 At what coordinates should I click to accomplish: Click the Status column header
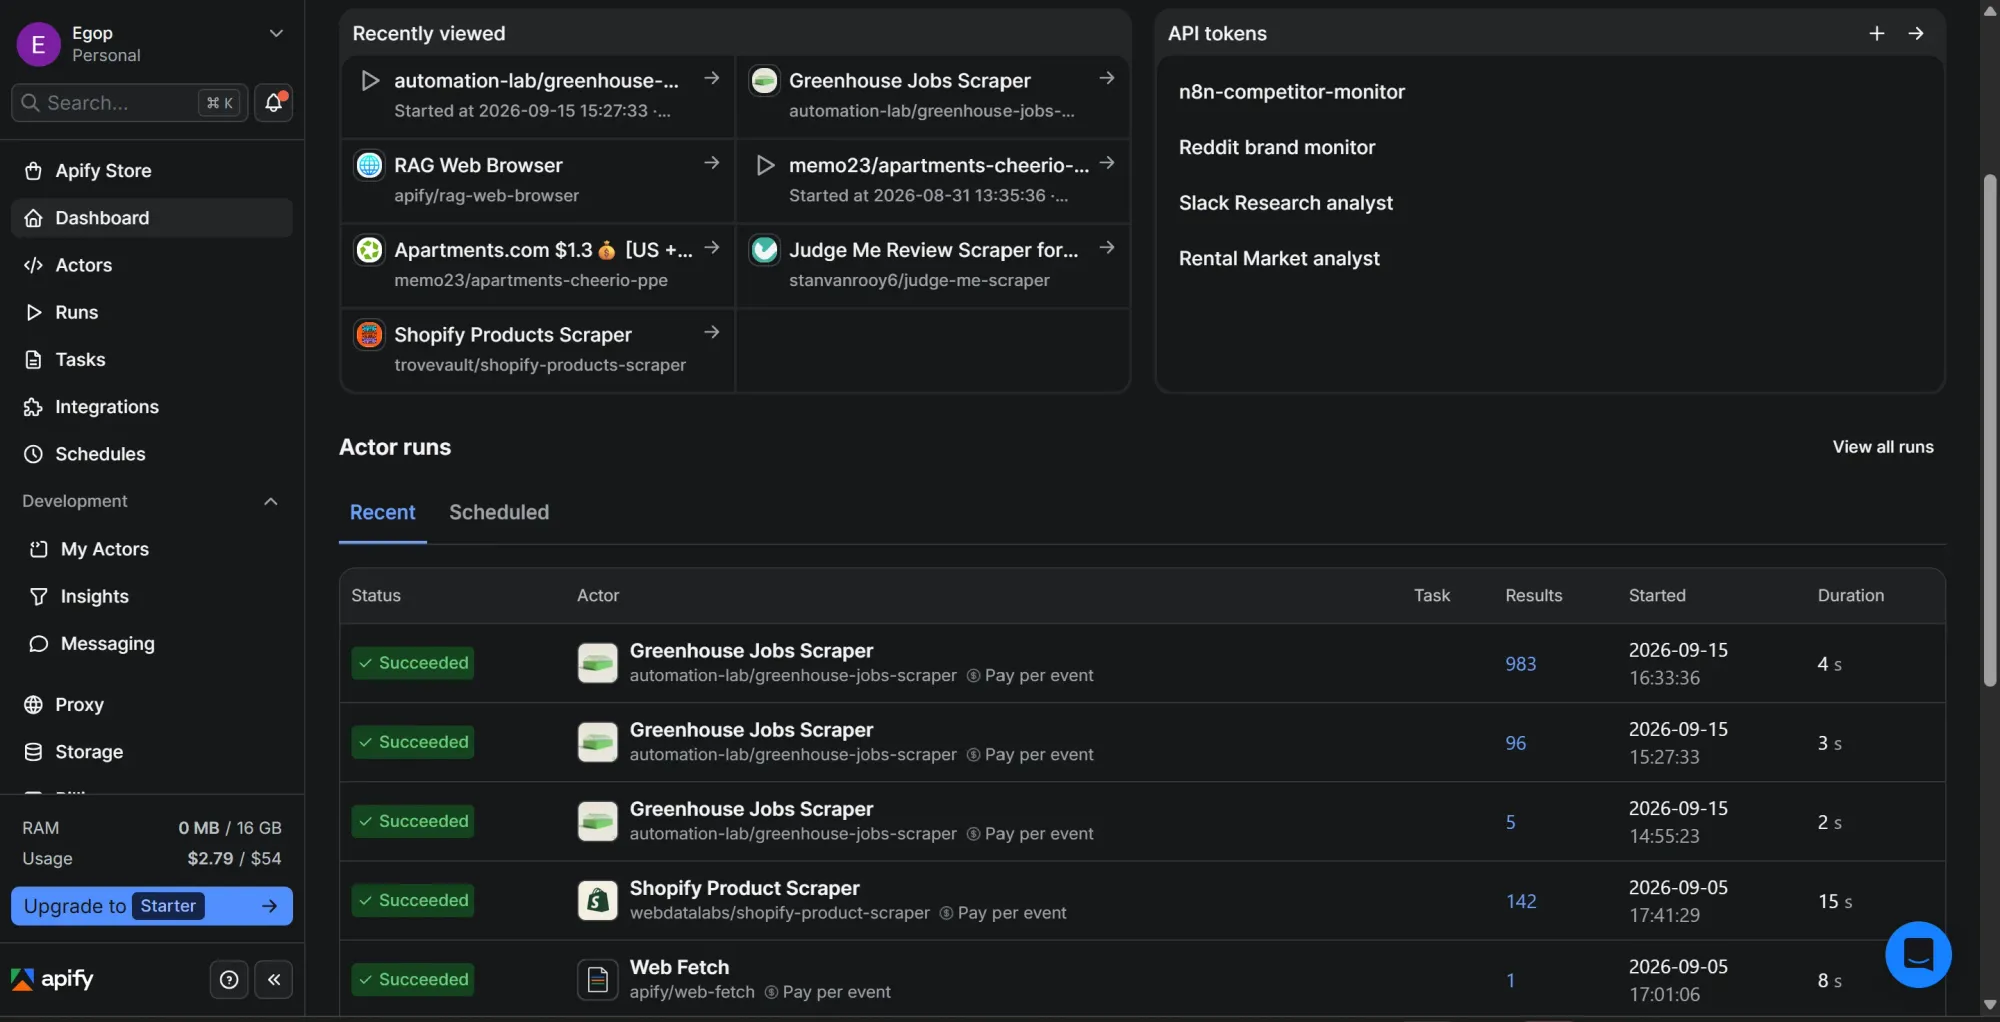[x=375, y=596]
